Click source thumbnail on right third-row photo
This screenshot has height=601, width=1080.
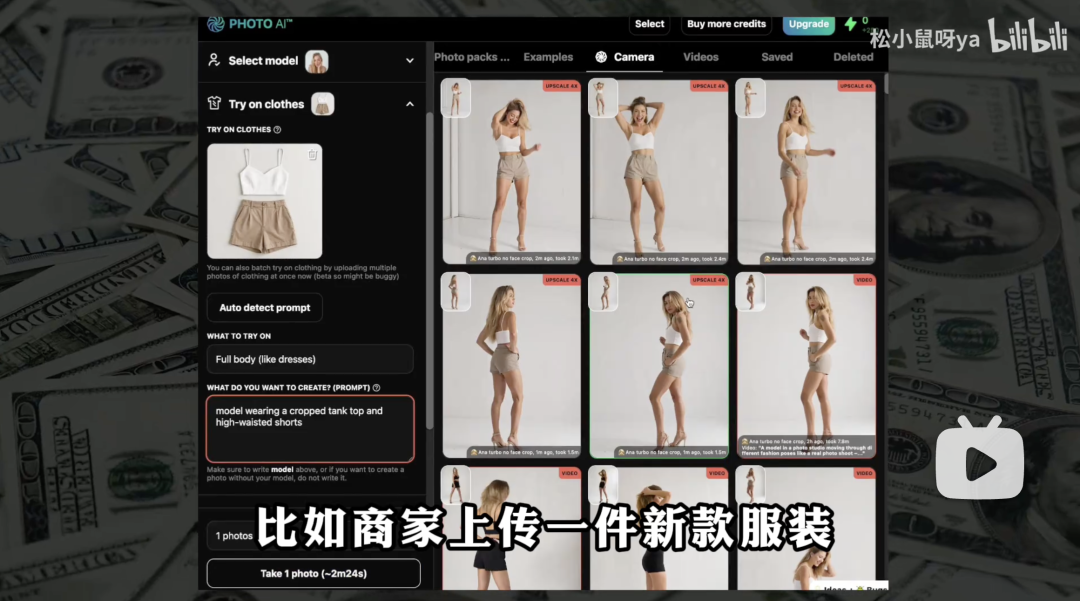[751, 486]
